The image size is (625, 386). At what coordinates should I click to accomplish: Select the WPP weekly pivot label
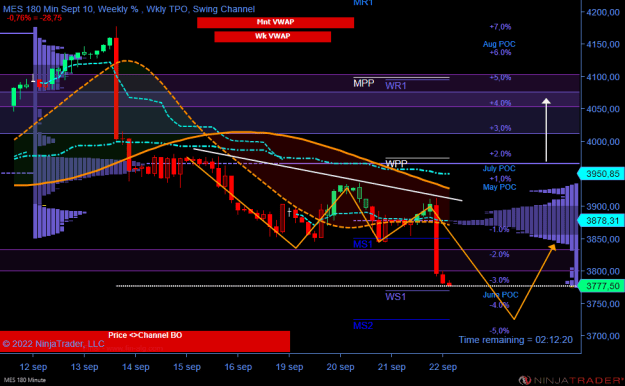tap(396, 163)
